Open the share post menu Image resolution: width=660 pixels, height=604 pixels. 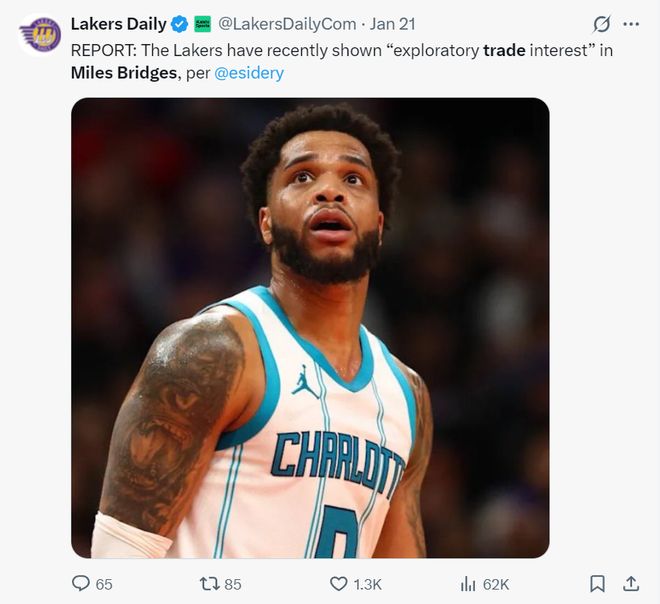[x=630, y=583]
